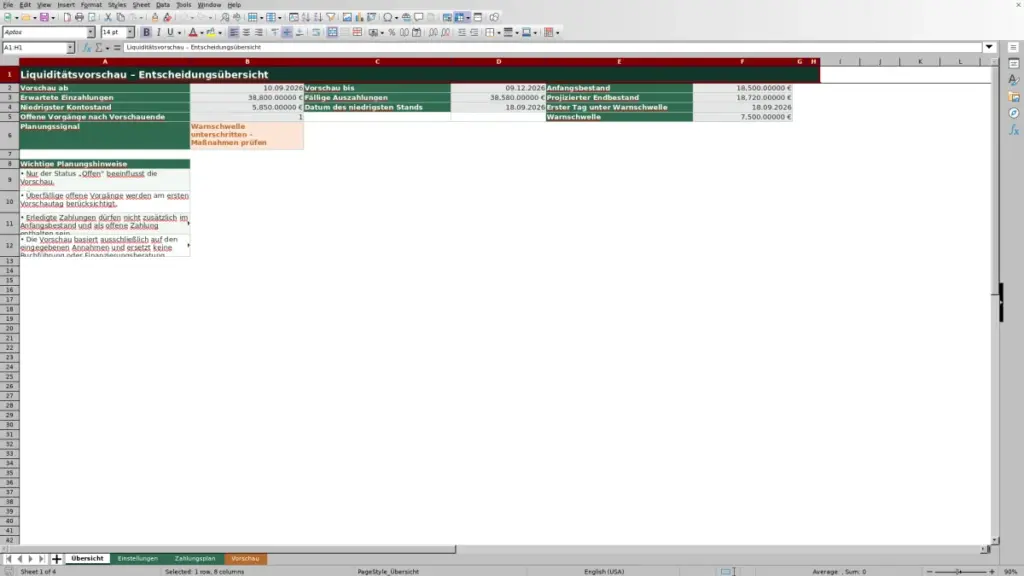Open the font size dropdown
Screen dimensions: 1024x576
pyautogui.click(x=130, y=33)
